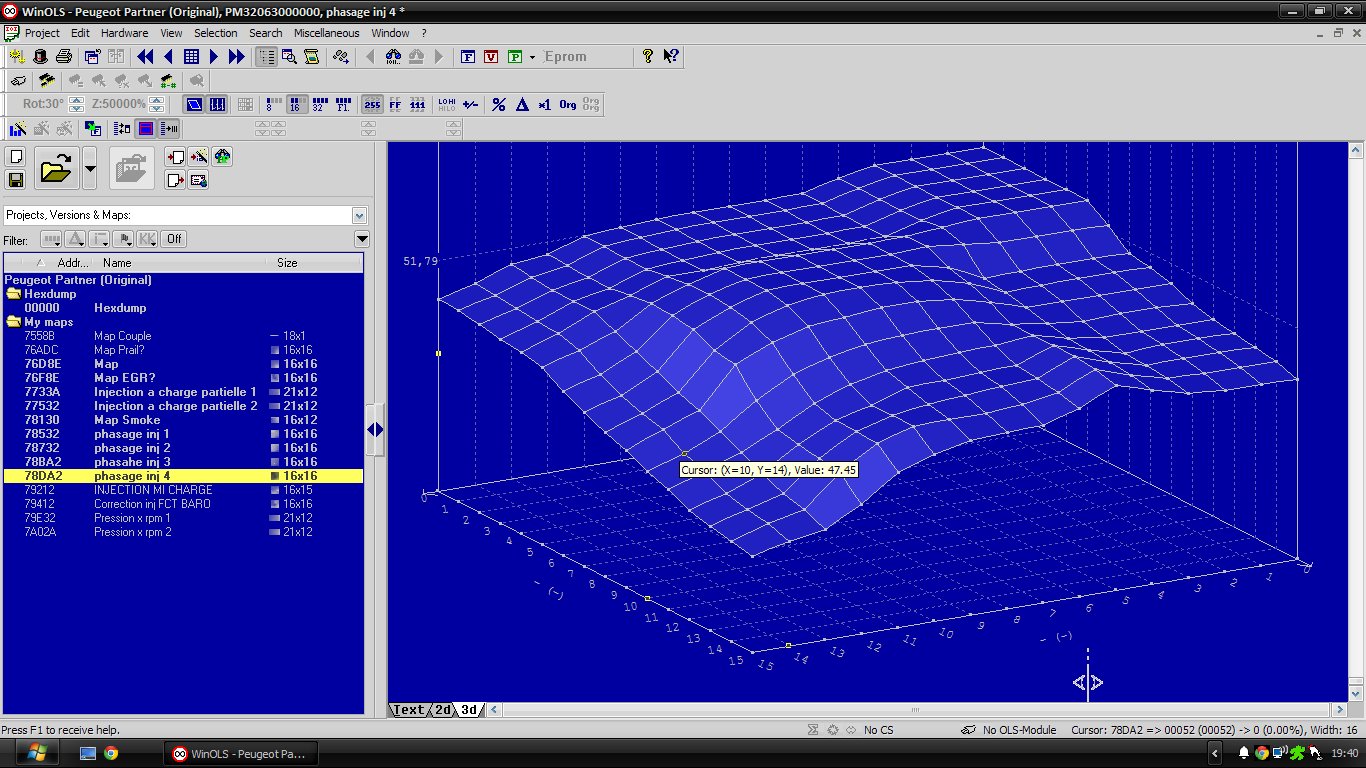Click the printer icon in the toolbar

pos(63,57)
